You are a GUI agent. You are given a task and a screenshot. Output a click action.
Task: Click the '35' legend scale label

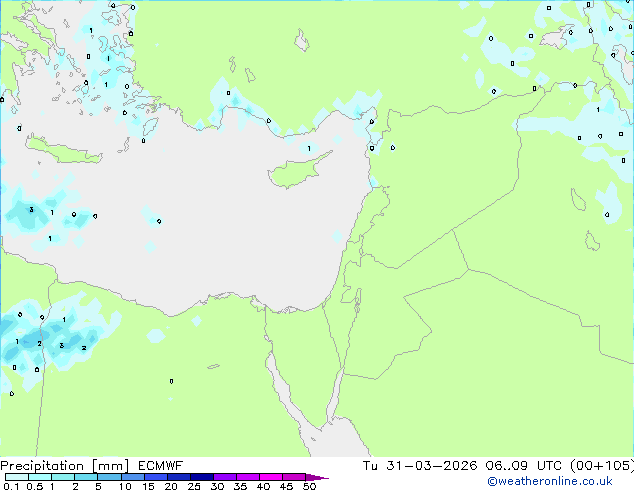coord(240,486)
